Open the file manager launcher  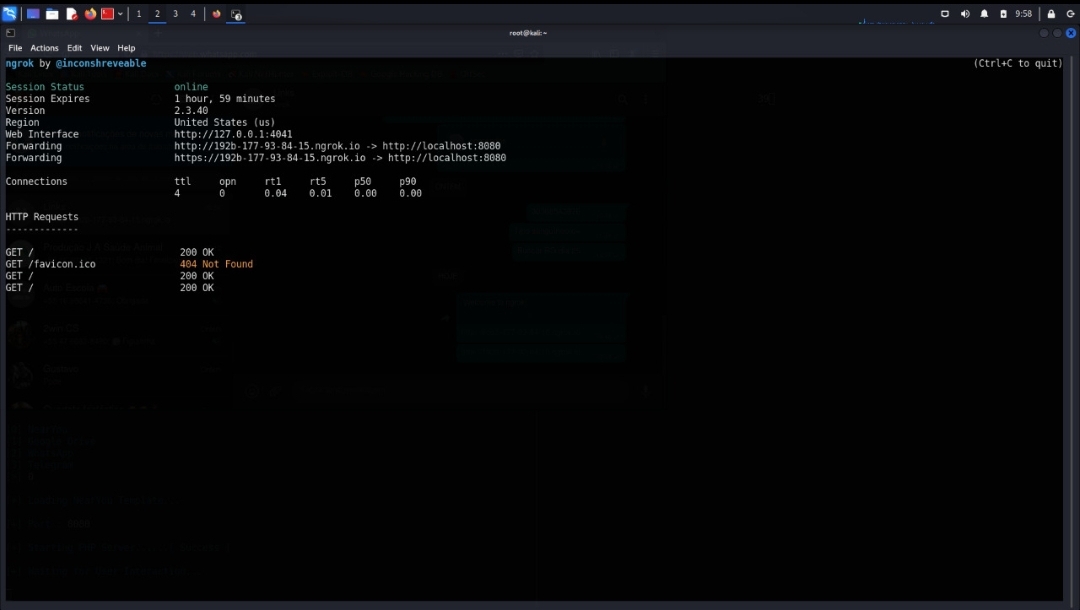52,14
